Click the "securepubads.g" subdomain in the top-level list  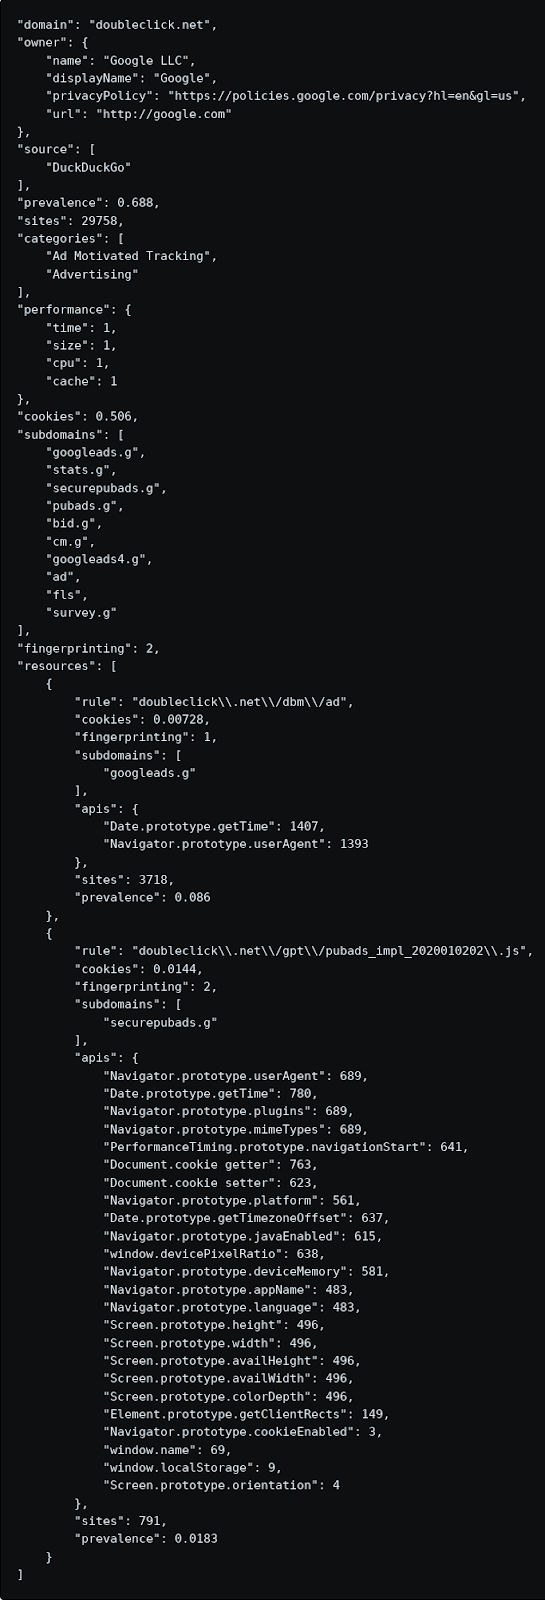[x=103, y=488]
